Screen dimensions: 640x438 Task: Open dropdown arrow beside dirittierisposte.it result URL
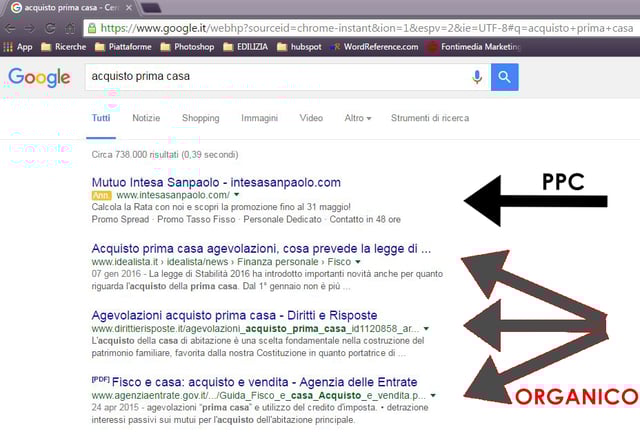pyautogui.click(x=427, y=327)
